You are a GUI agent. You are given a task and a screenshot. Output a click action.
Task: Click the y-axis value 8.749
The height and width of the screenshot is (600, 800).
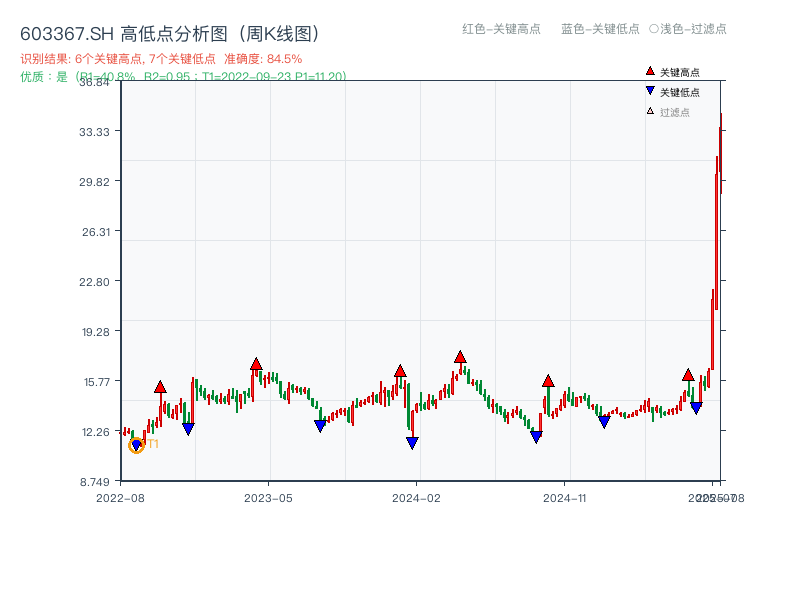coord(95,482)
